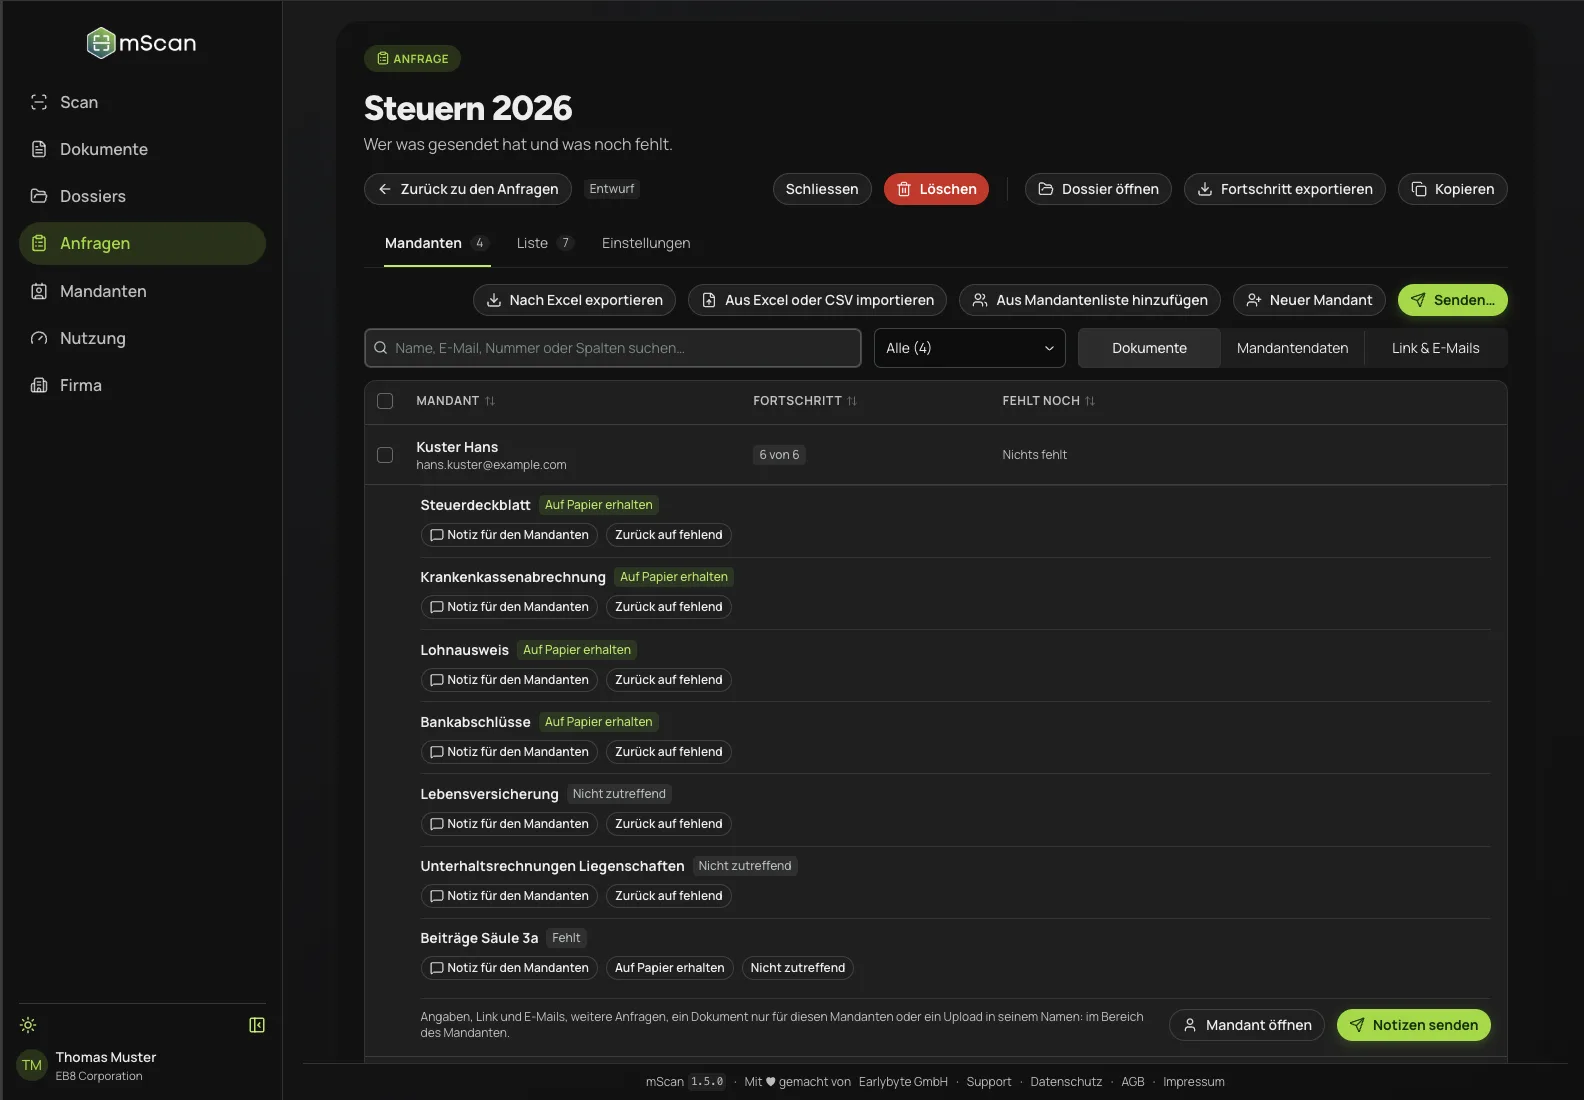This screenshot has height=1100, width=1584.
Task: Export progress via Fortschritt exportieren
Action: point(1285,189)
